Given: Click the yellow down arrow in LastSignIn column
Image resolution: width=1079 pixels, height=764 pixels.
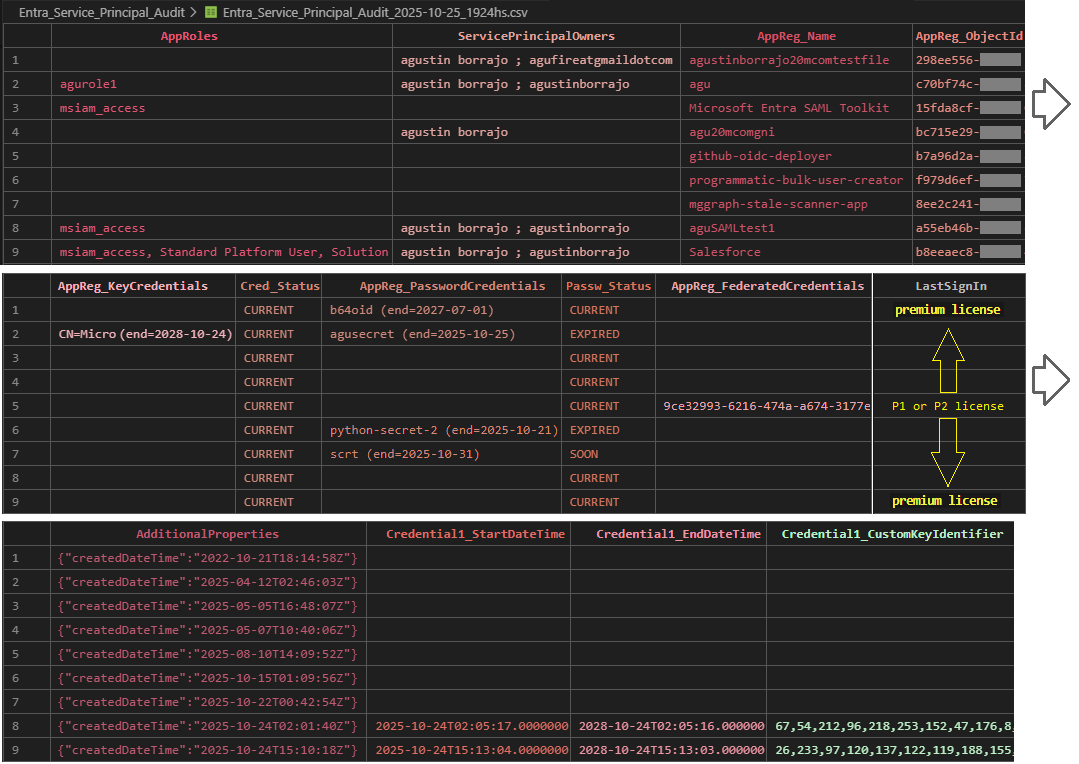Looking at the screenshot, I should pos(948,451).
